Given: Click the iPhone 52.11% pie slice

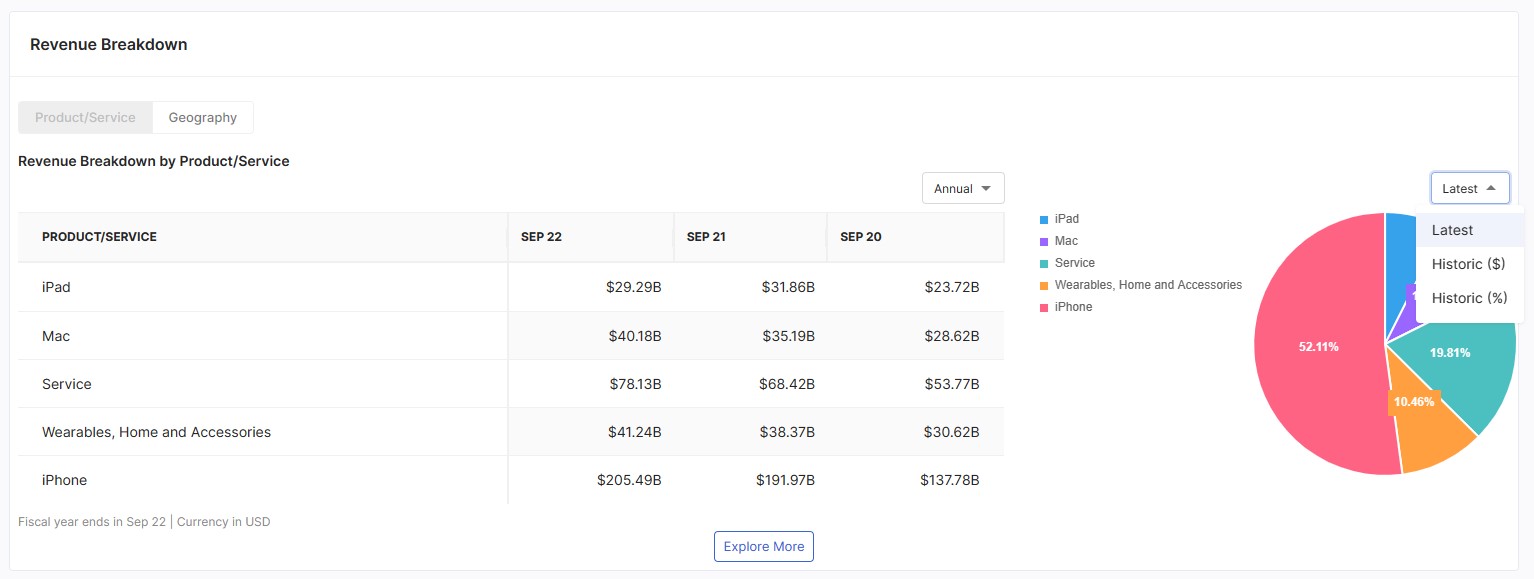Looking at the screenshot, I should 1318,346.
